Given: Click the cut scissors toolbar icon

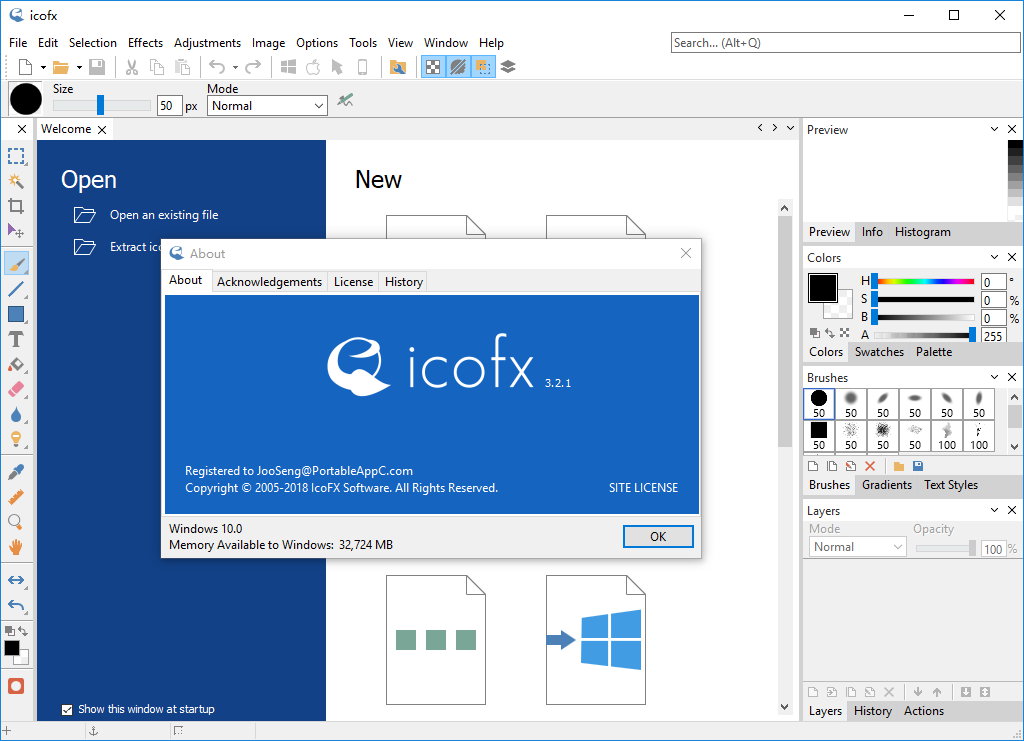Looking at the screenshot, I should [132, 67].
